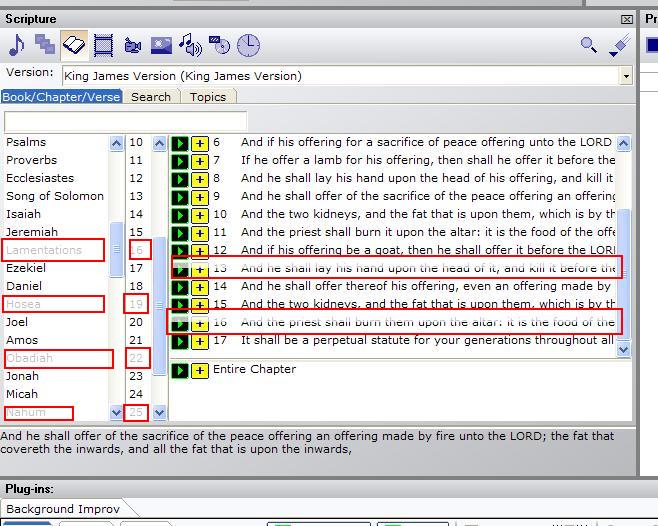Click verse list scrollbar down arrow

(x=624, y=350)
